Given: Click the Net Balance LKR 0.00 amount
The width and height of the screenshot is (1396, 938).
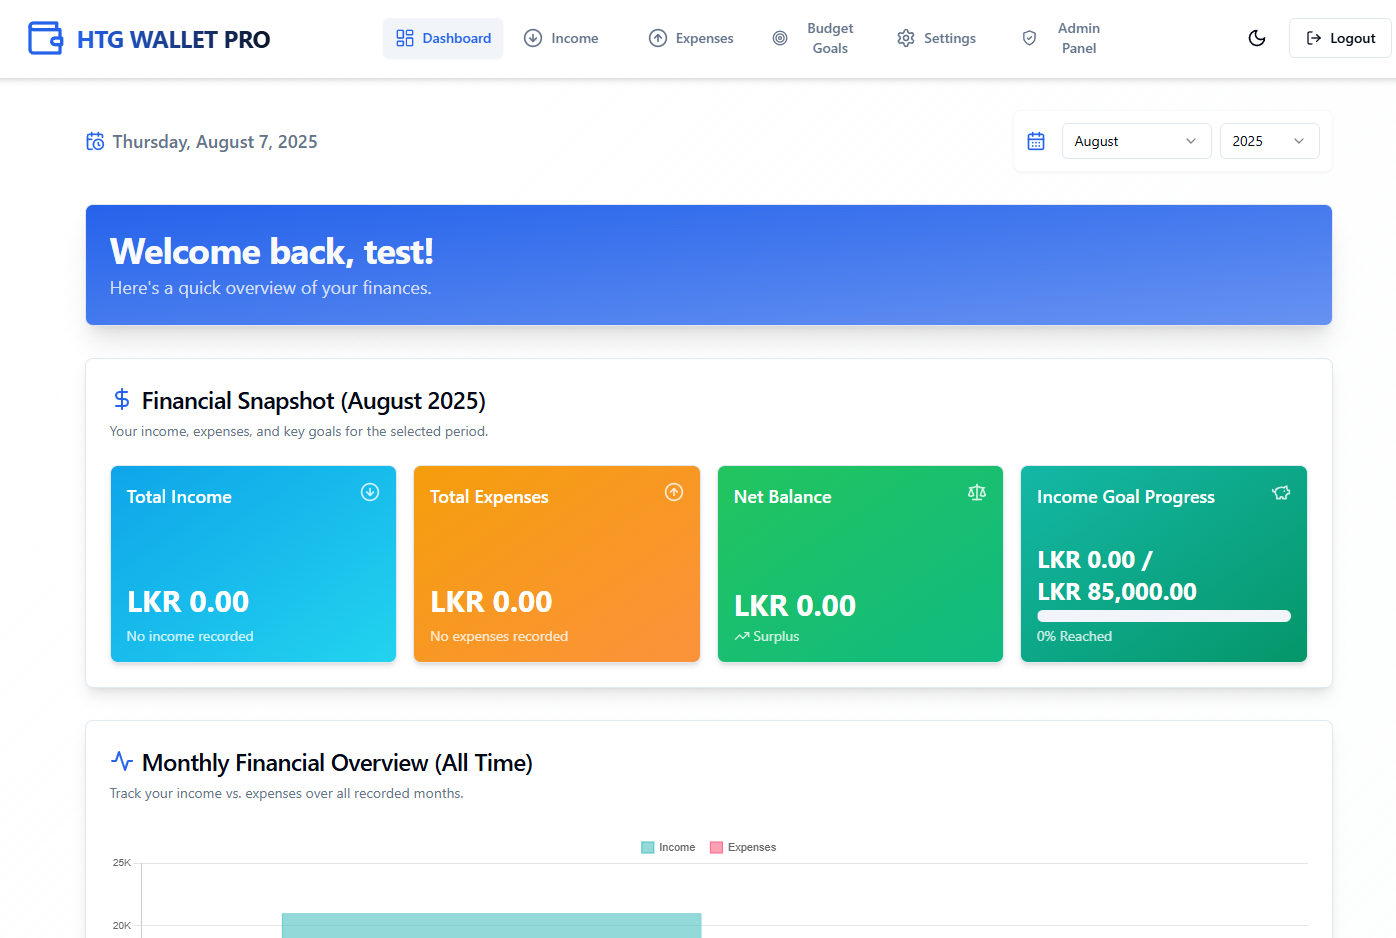Looking at the screenshot, I should pyautogui.click(x=795, y=606).
